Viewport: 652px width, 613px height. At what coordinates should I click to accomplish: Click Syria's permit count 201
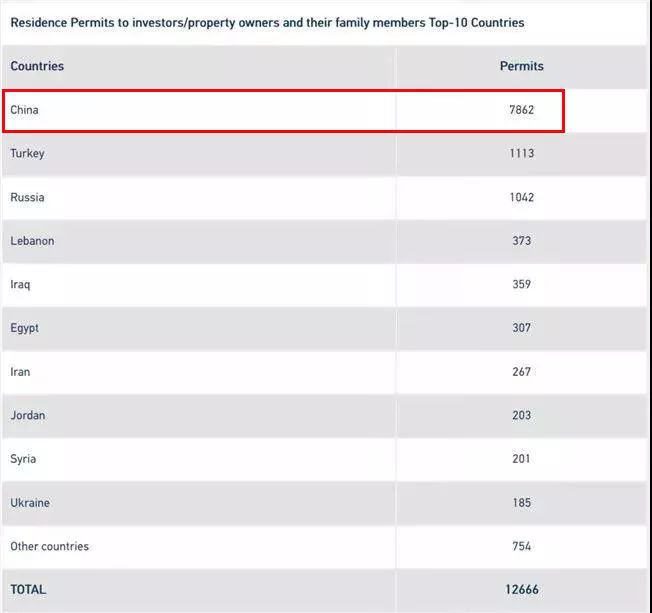point(521,459)
